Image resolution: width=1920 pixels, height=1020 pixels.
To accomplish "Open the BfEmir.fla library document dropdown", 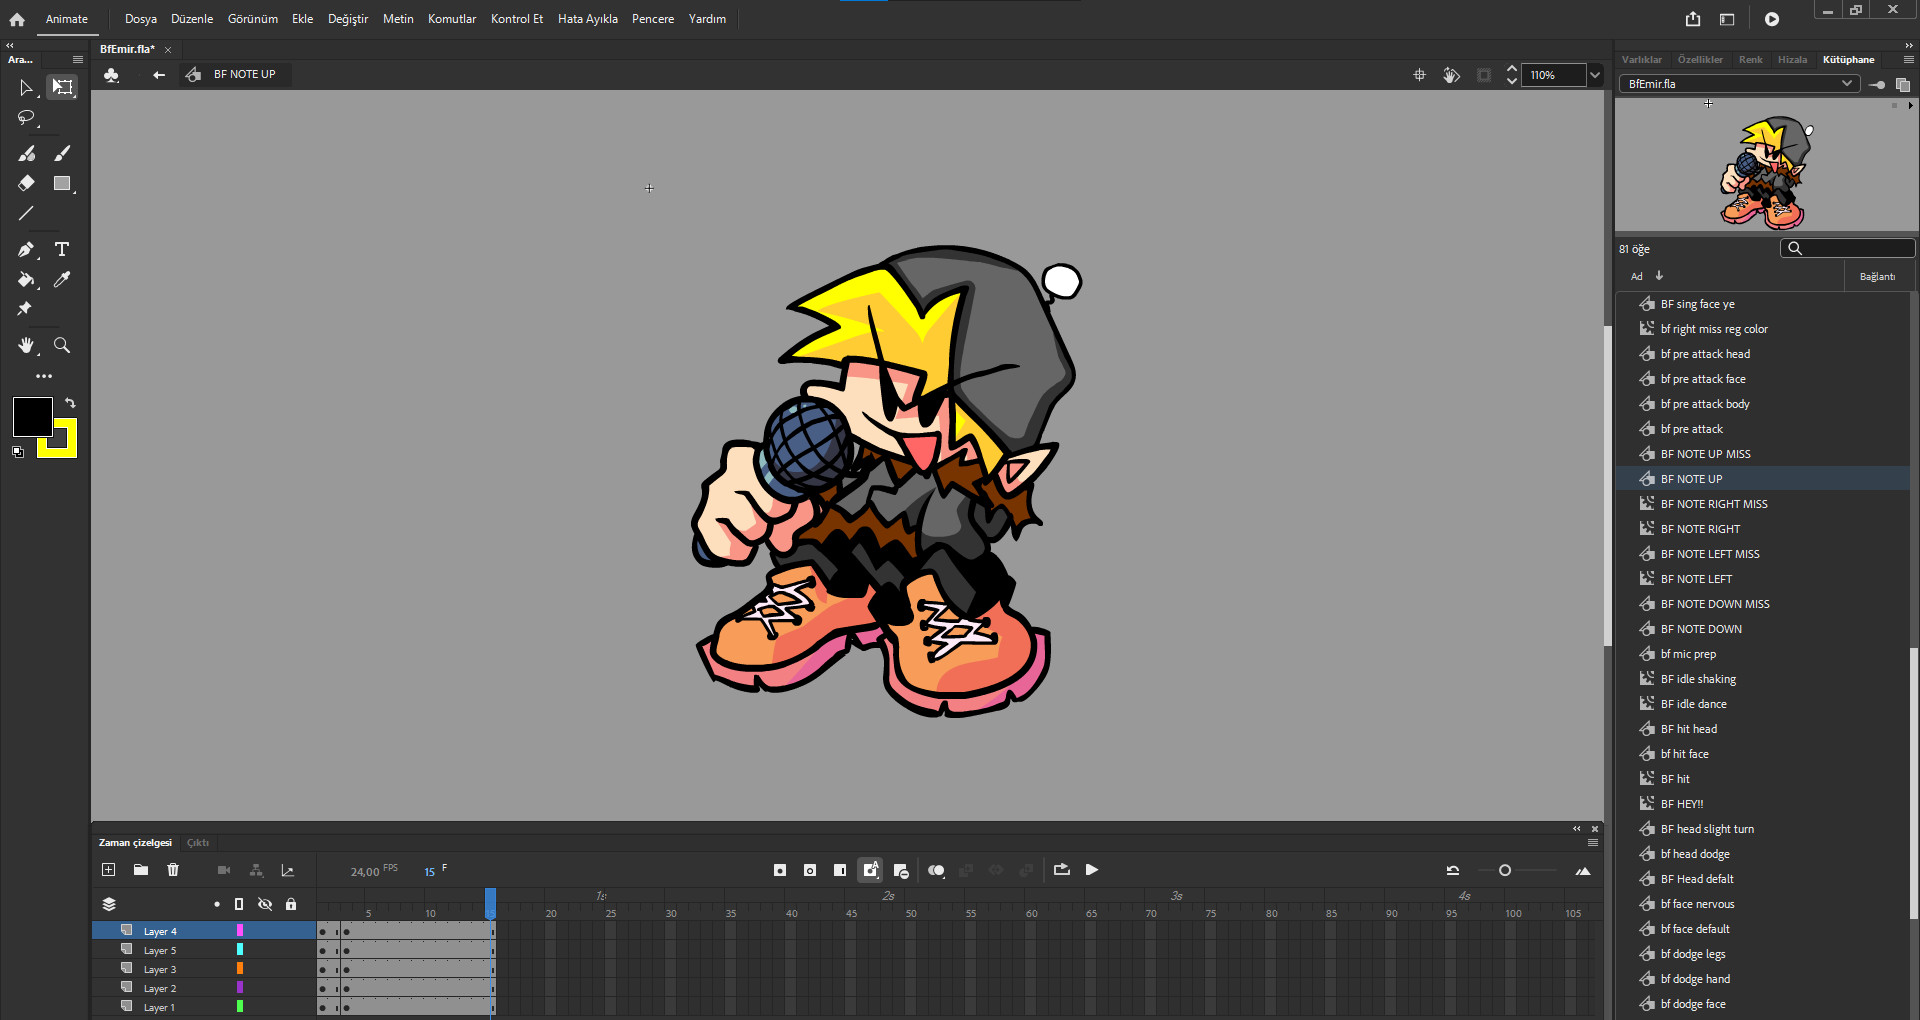I will point(1739,84).
